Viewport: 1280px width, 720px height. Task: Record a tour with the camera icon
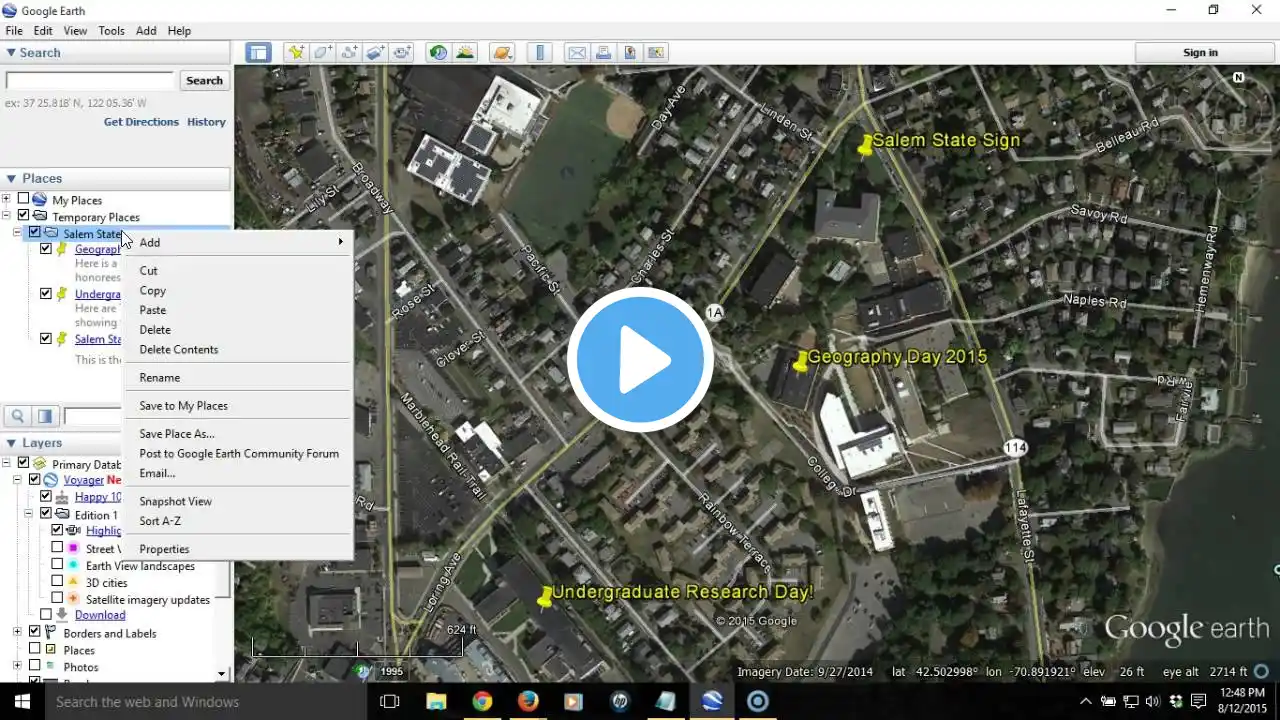pos(403,53)
